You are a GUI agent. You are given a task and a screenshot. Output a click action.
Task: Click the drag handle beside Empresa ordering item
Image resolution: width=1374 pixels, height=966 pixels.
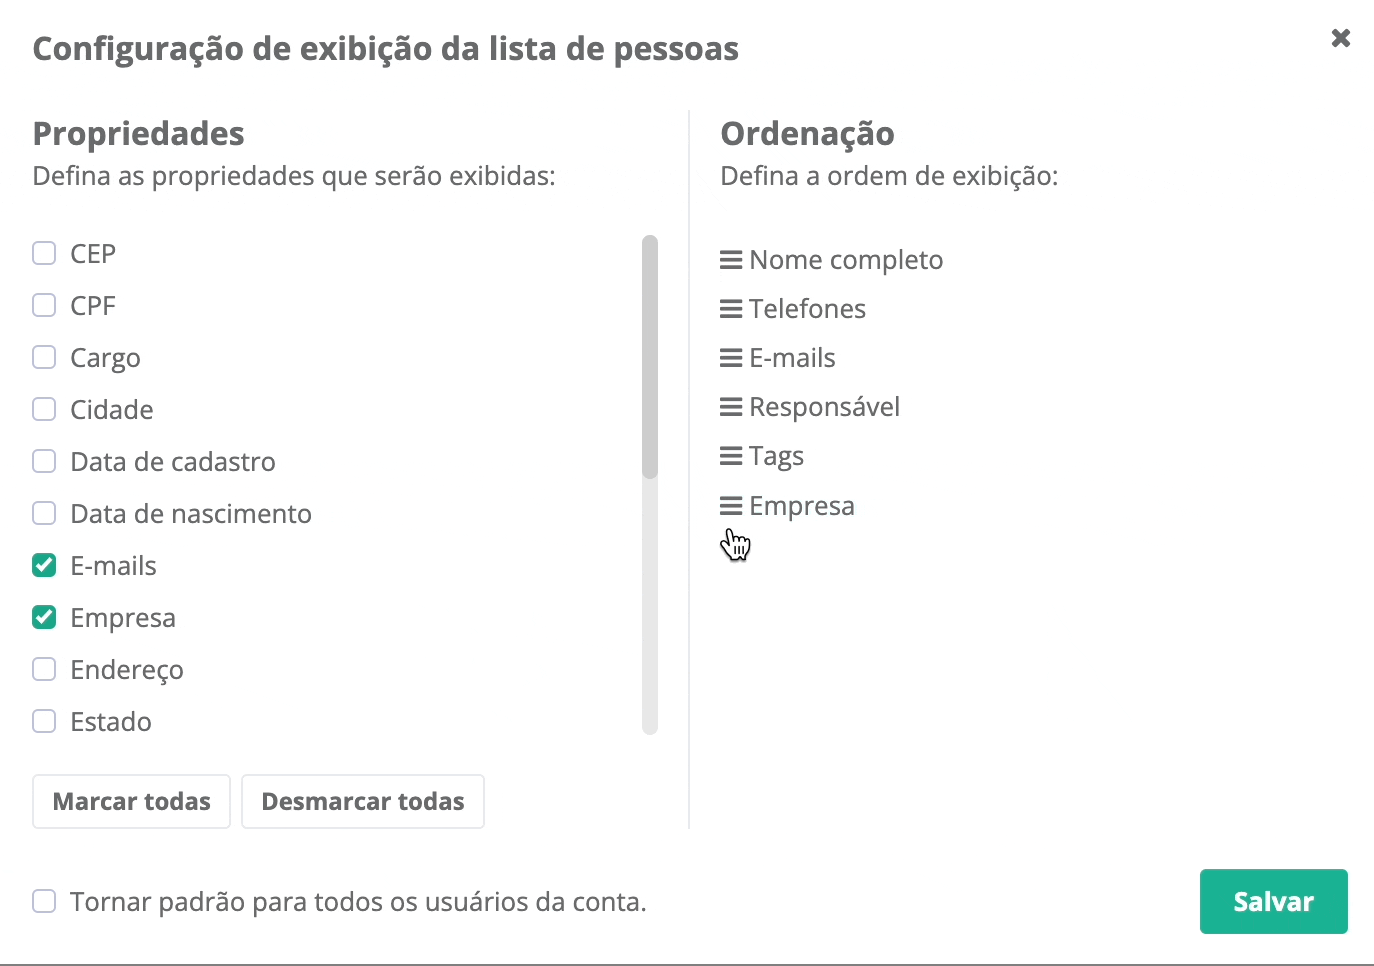point(731,506)
